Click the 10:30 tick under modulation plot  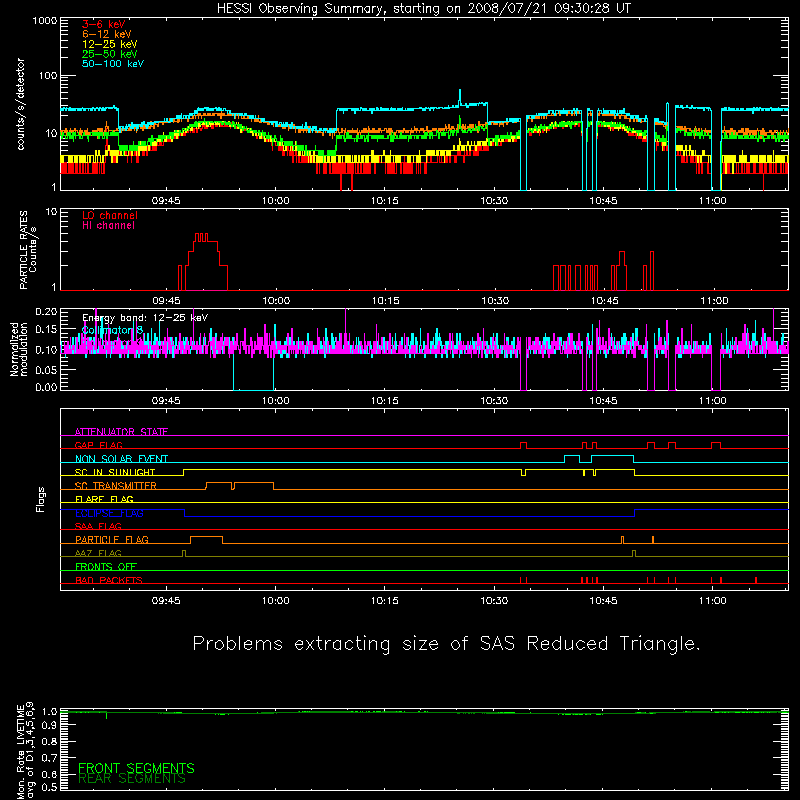494,401
